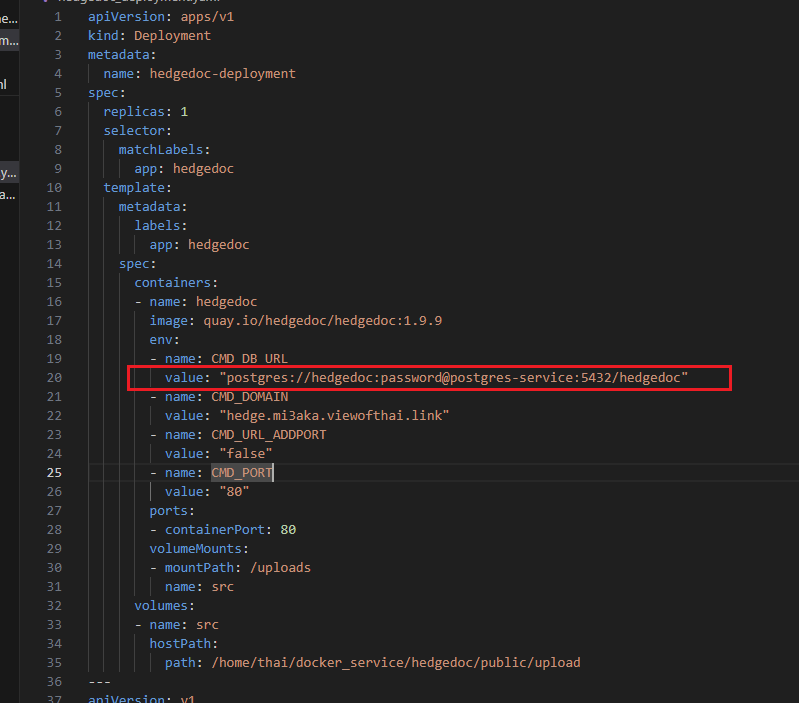Click 'hedgedoc-deployment' name value
This screenshot has height=703, width=799.
(x=223, y=74)
